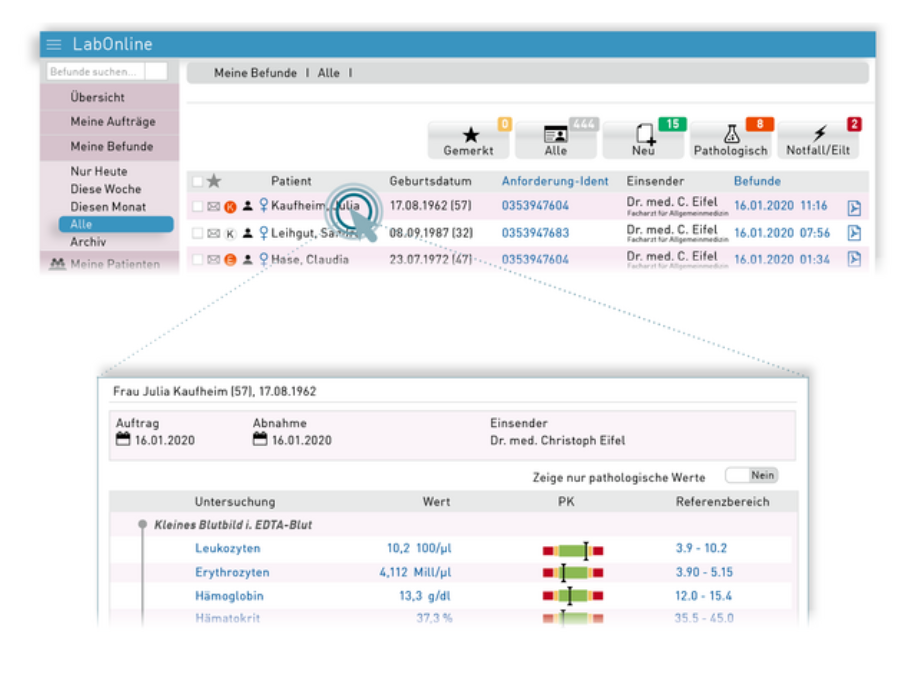921x673 pixels.
Task: Click female symbol next to Kaufheim
Action: click(264, 205)
